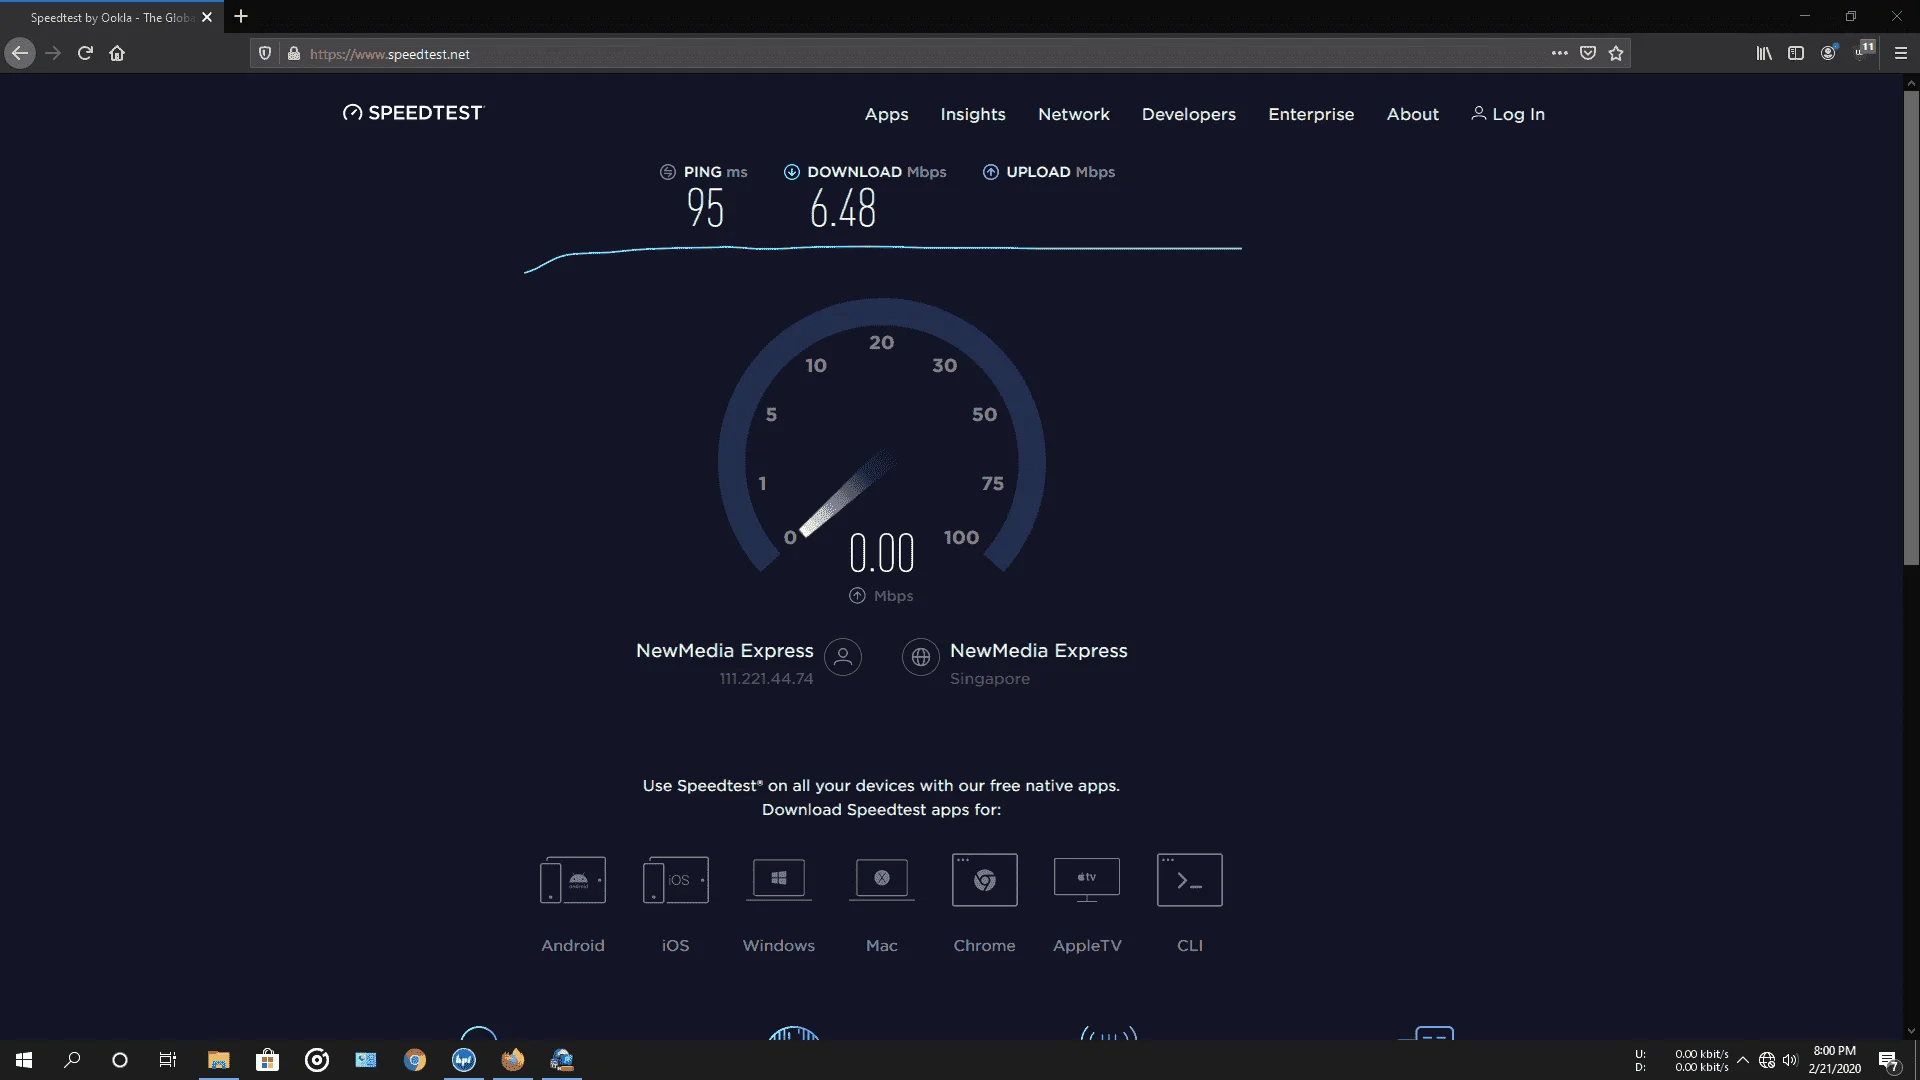1920x1080 pixels.
Task: Click the browser forward arrow
Action: 53,53
